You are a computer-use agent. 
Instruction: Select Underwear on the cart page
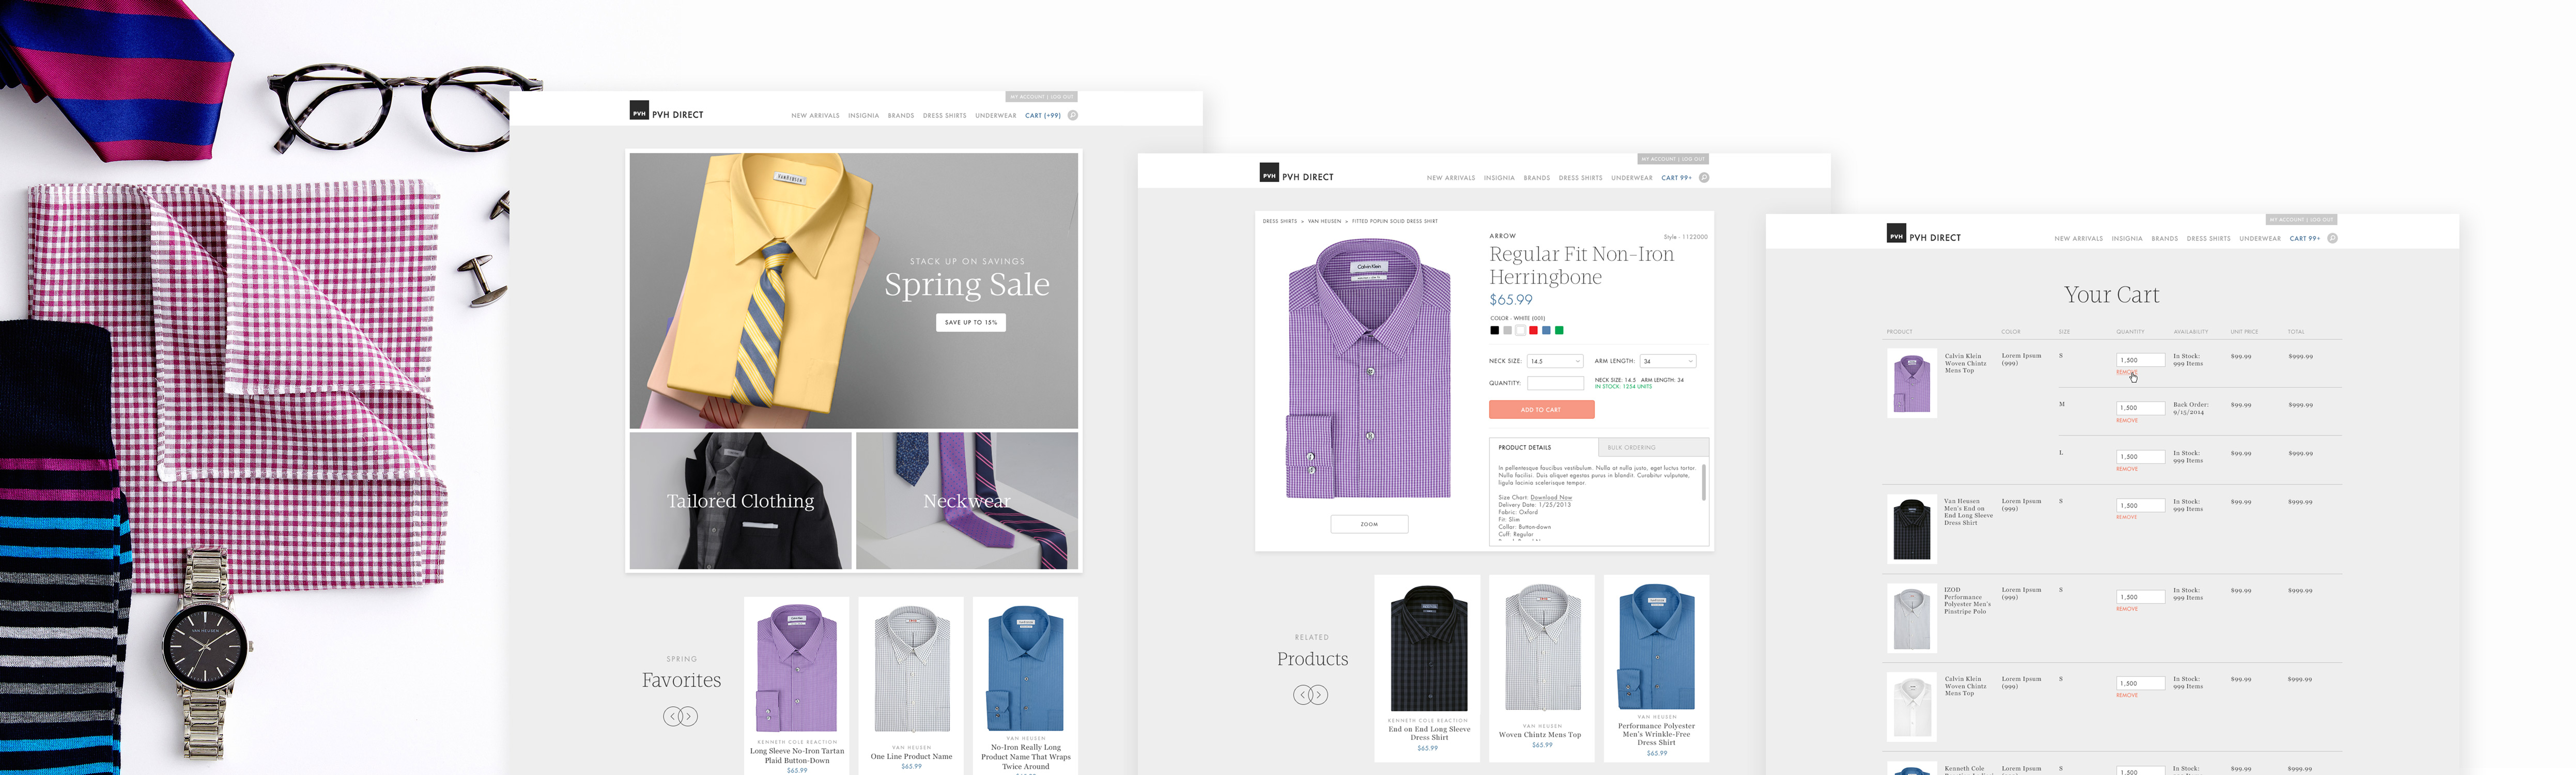click(2259, 239)
